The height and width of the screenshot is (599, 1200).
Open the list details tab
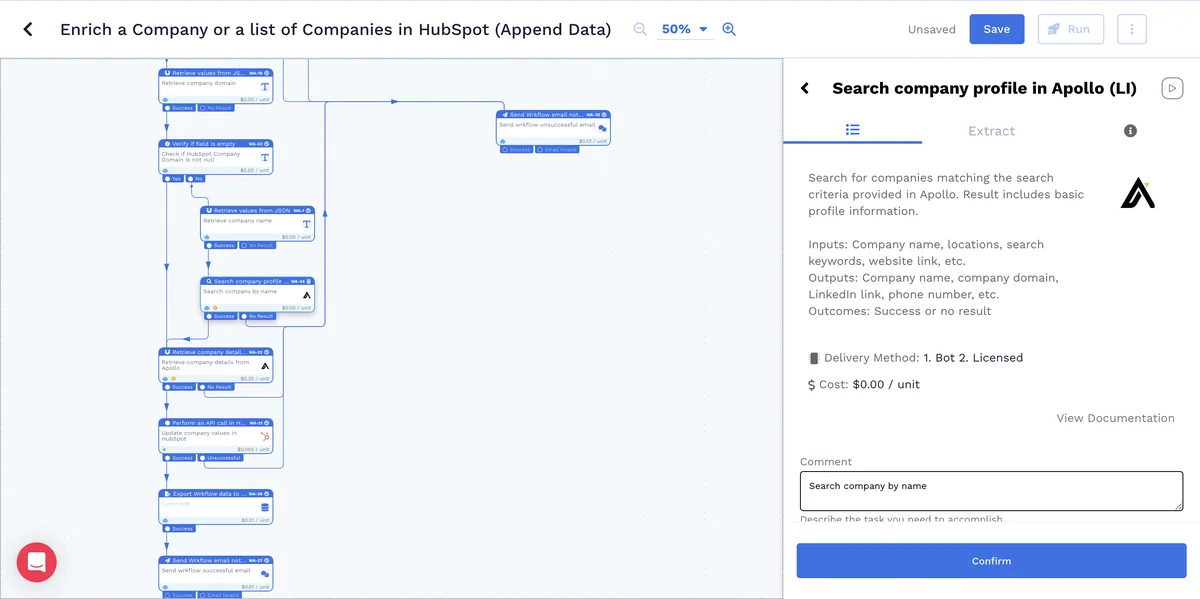click(x=853, y=130)
